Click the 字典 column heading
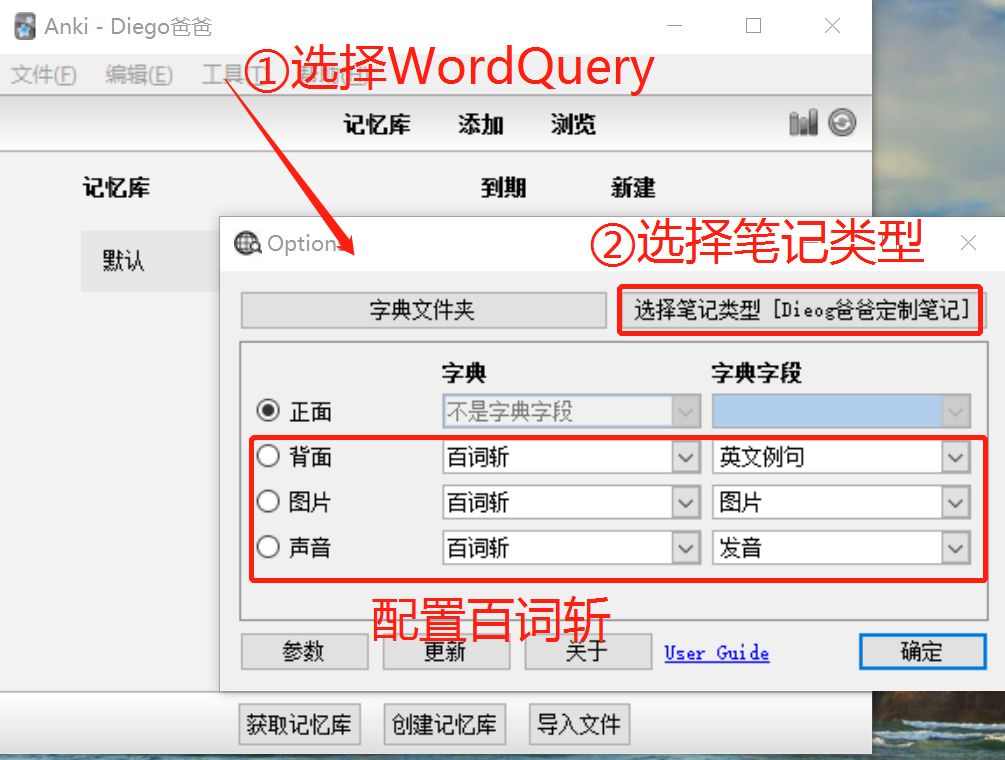This screenshot has height=760, width=1005. [x=464, y=372]
